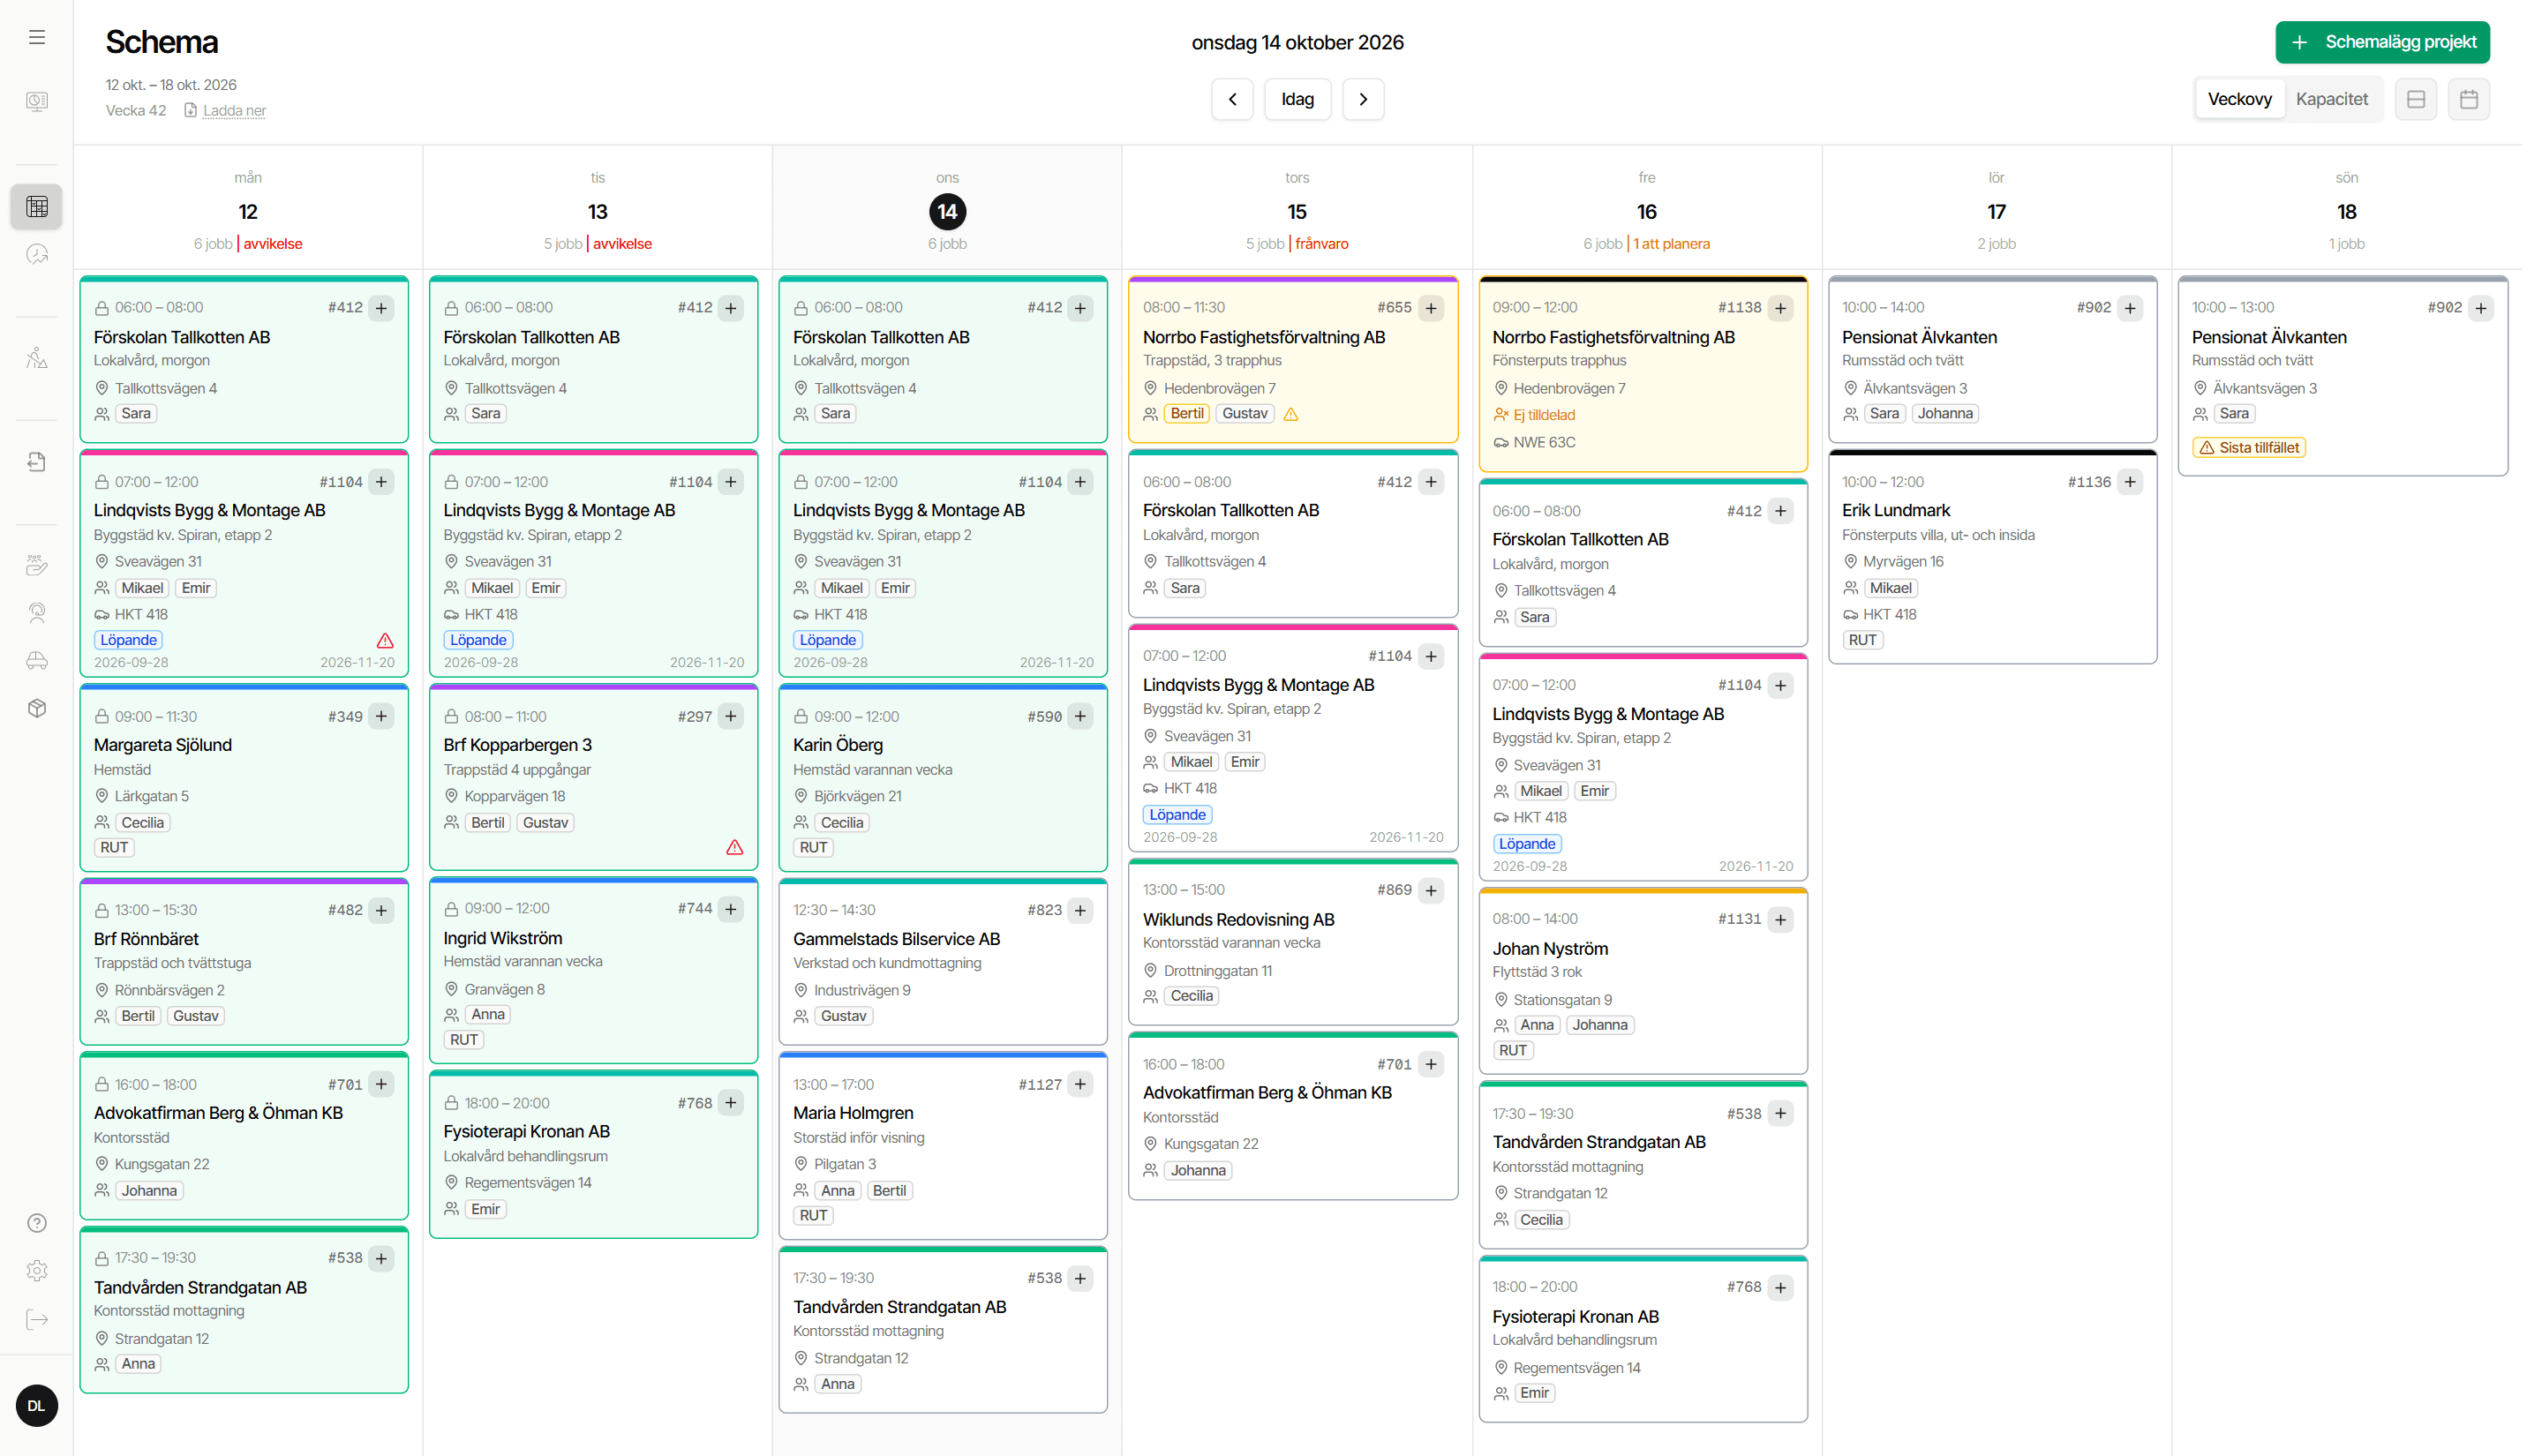Click Johanna tag on Saturday's Pensionat Älvkanten
The height and width of the screenshot is (1456, 2542).
tap(1946, 414)
